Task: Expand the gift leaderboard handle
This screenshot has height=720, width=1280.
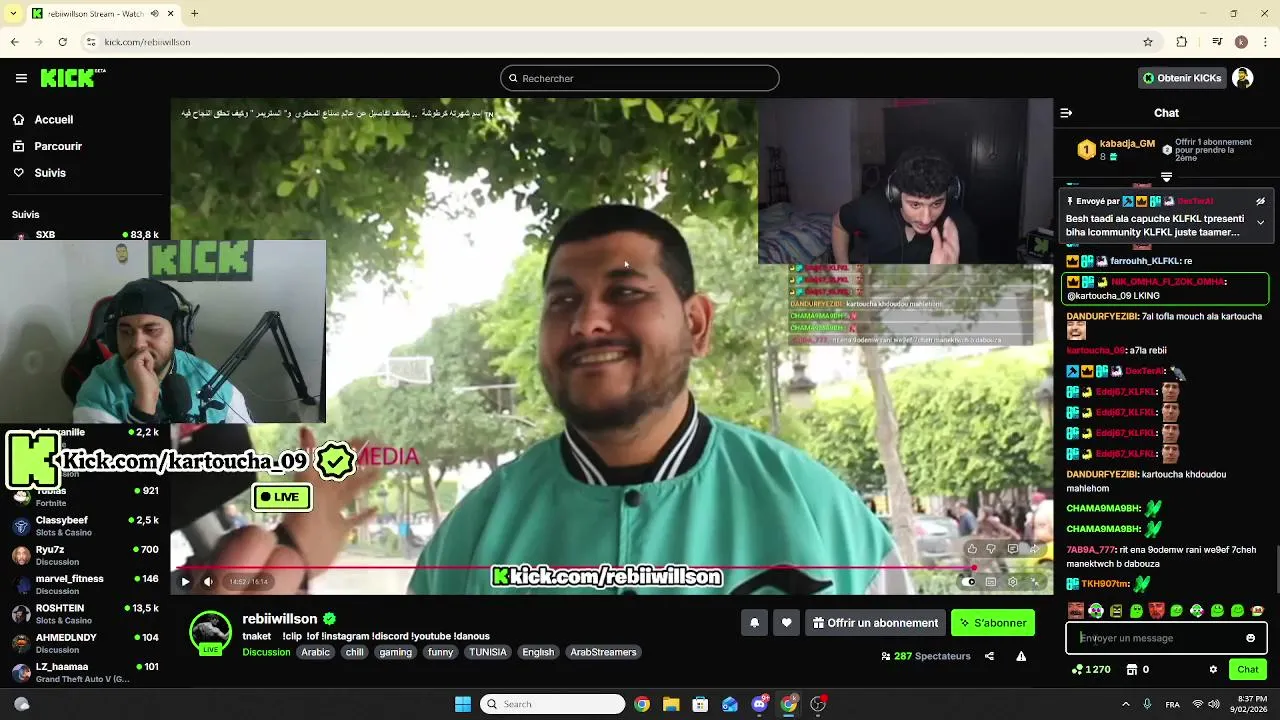Action: (x=1166, y=177)
